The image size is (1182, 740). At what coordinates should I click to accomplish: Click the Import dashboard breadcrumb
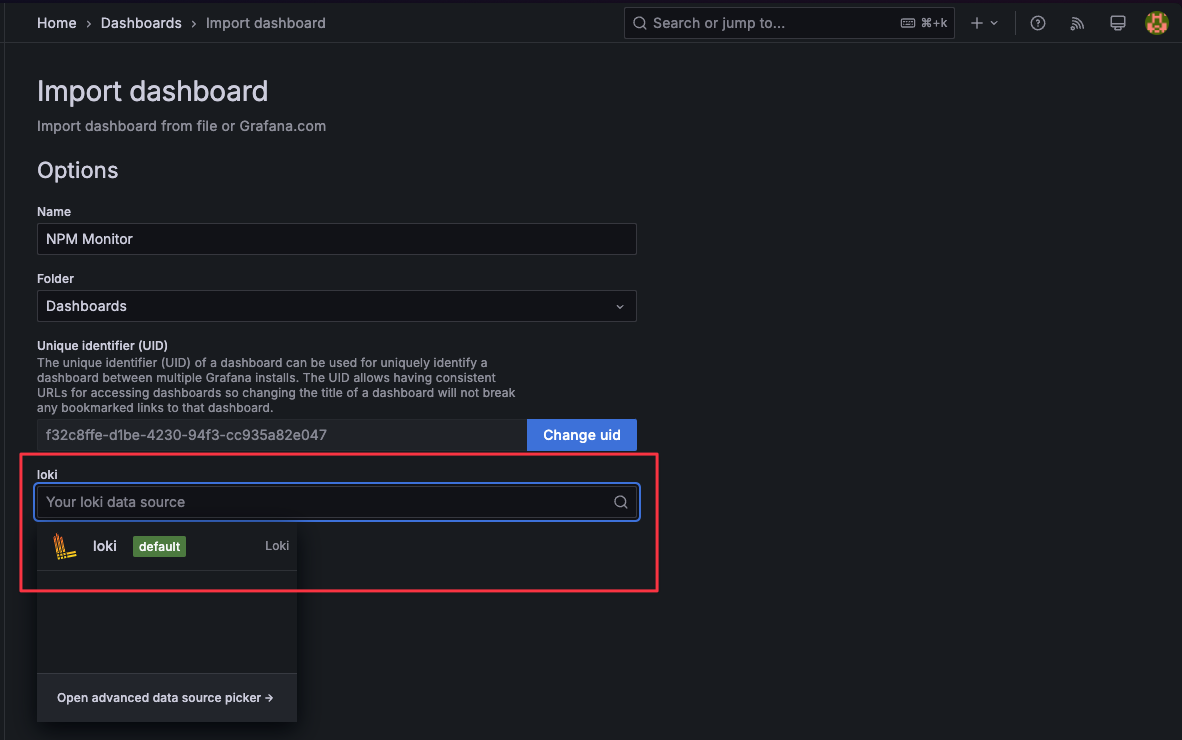click(265, 23)
